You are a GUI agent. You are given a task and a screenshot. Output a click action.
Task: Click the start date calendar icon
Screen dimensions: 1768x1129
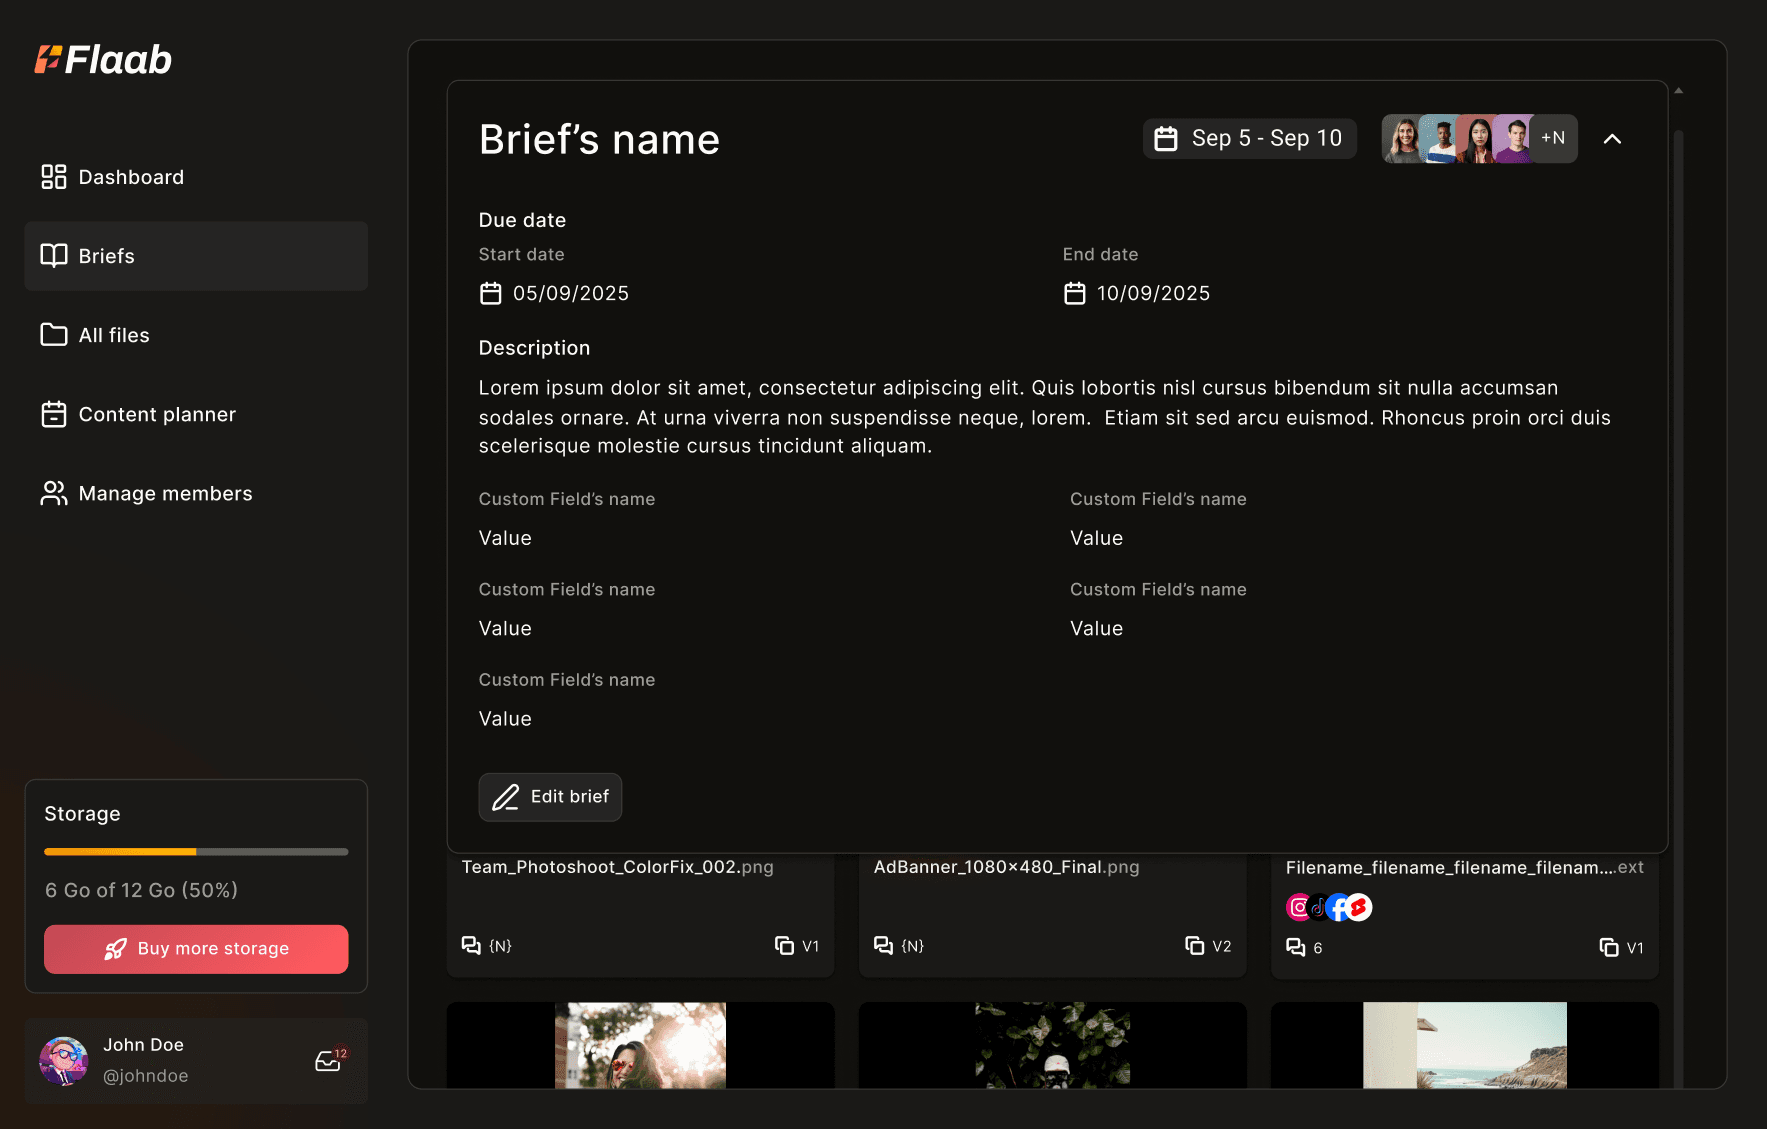[490, 293]
